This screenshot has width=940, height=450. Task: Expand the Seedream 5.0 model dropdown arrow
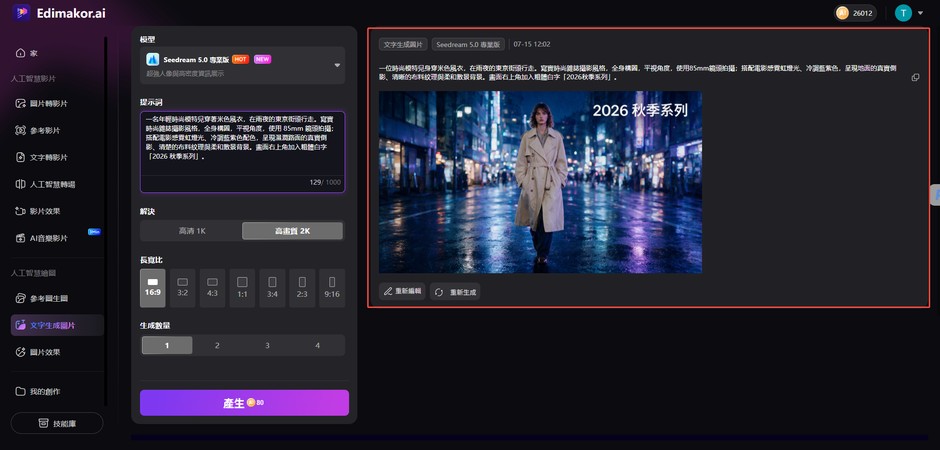337,65
